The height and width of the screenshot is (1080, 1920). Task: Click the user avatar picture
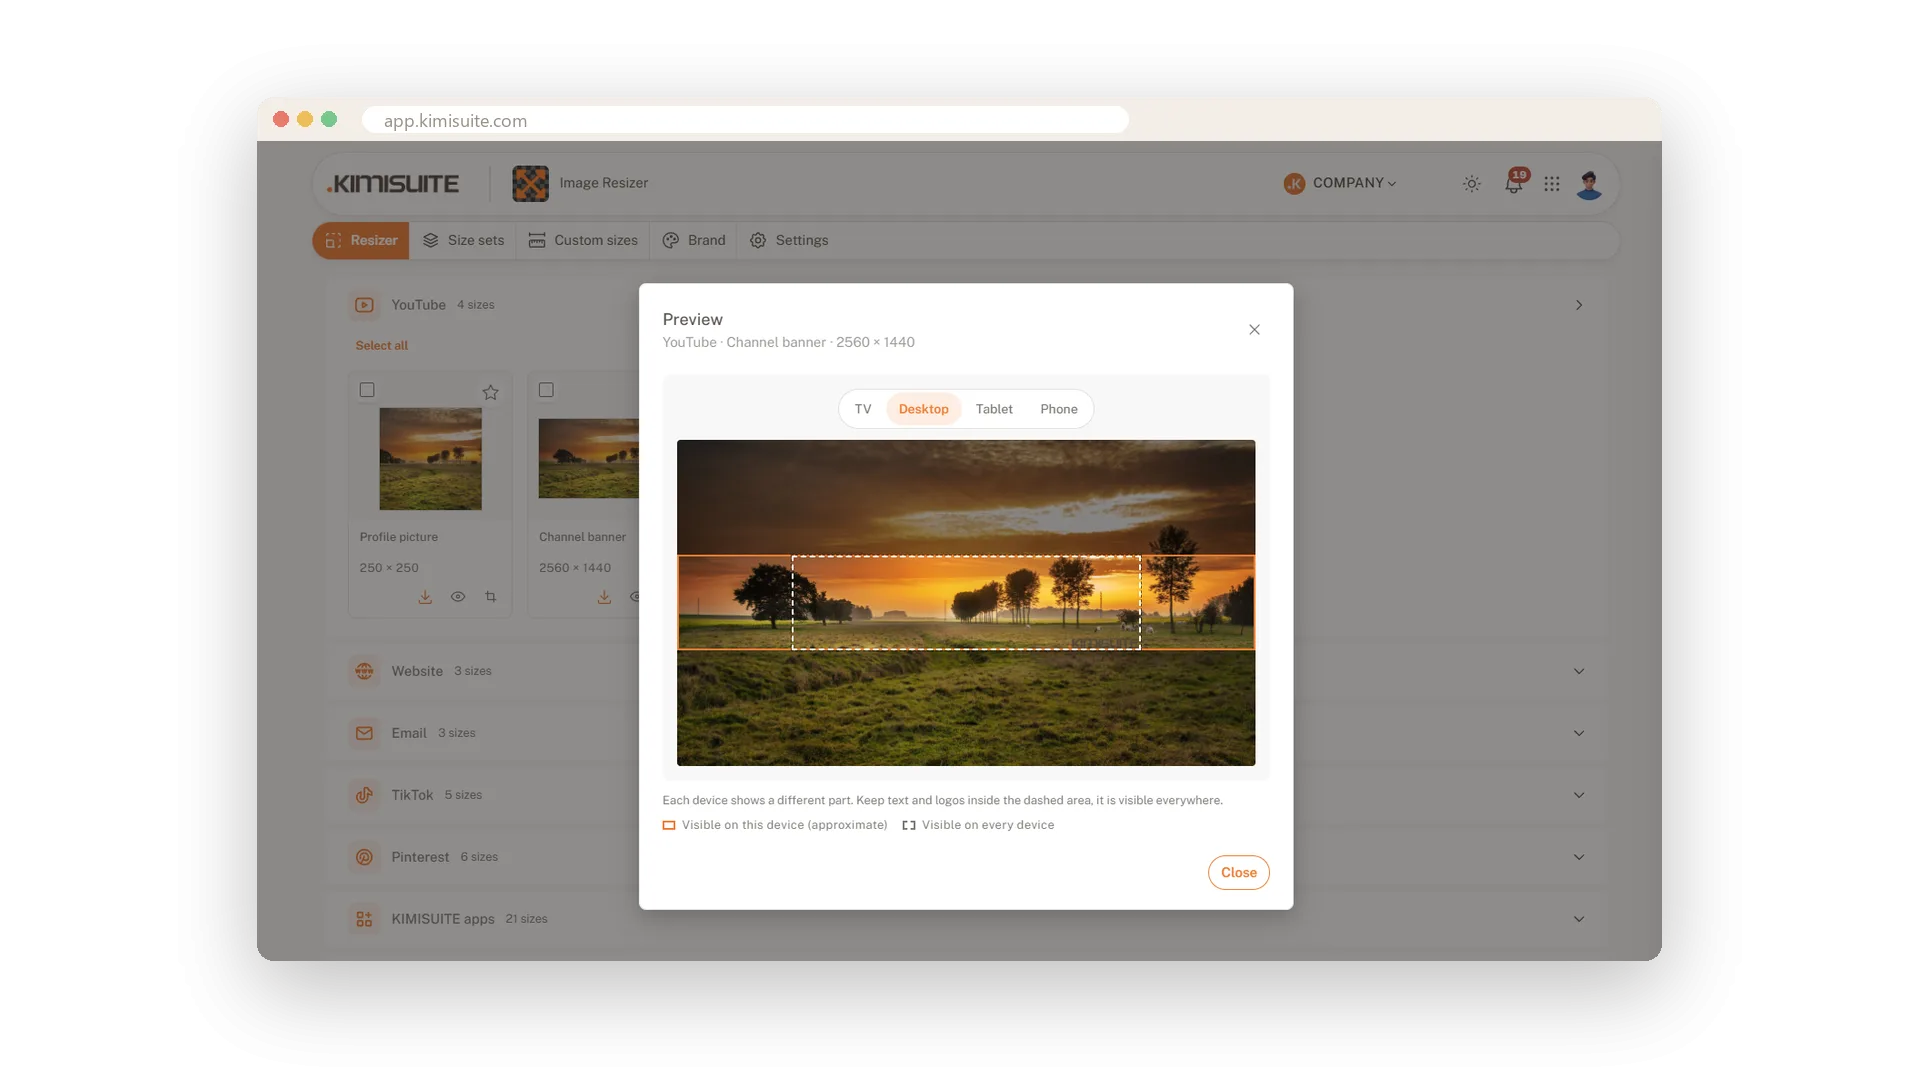pos(1589,184)
